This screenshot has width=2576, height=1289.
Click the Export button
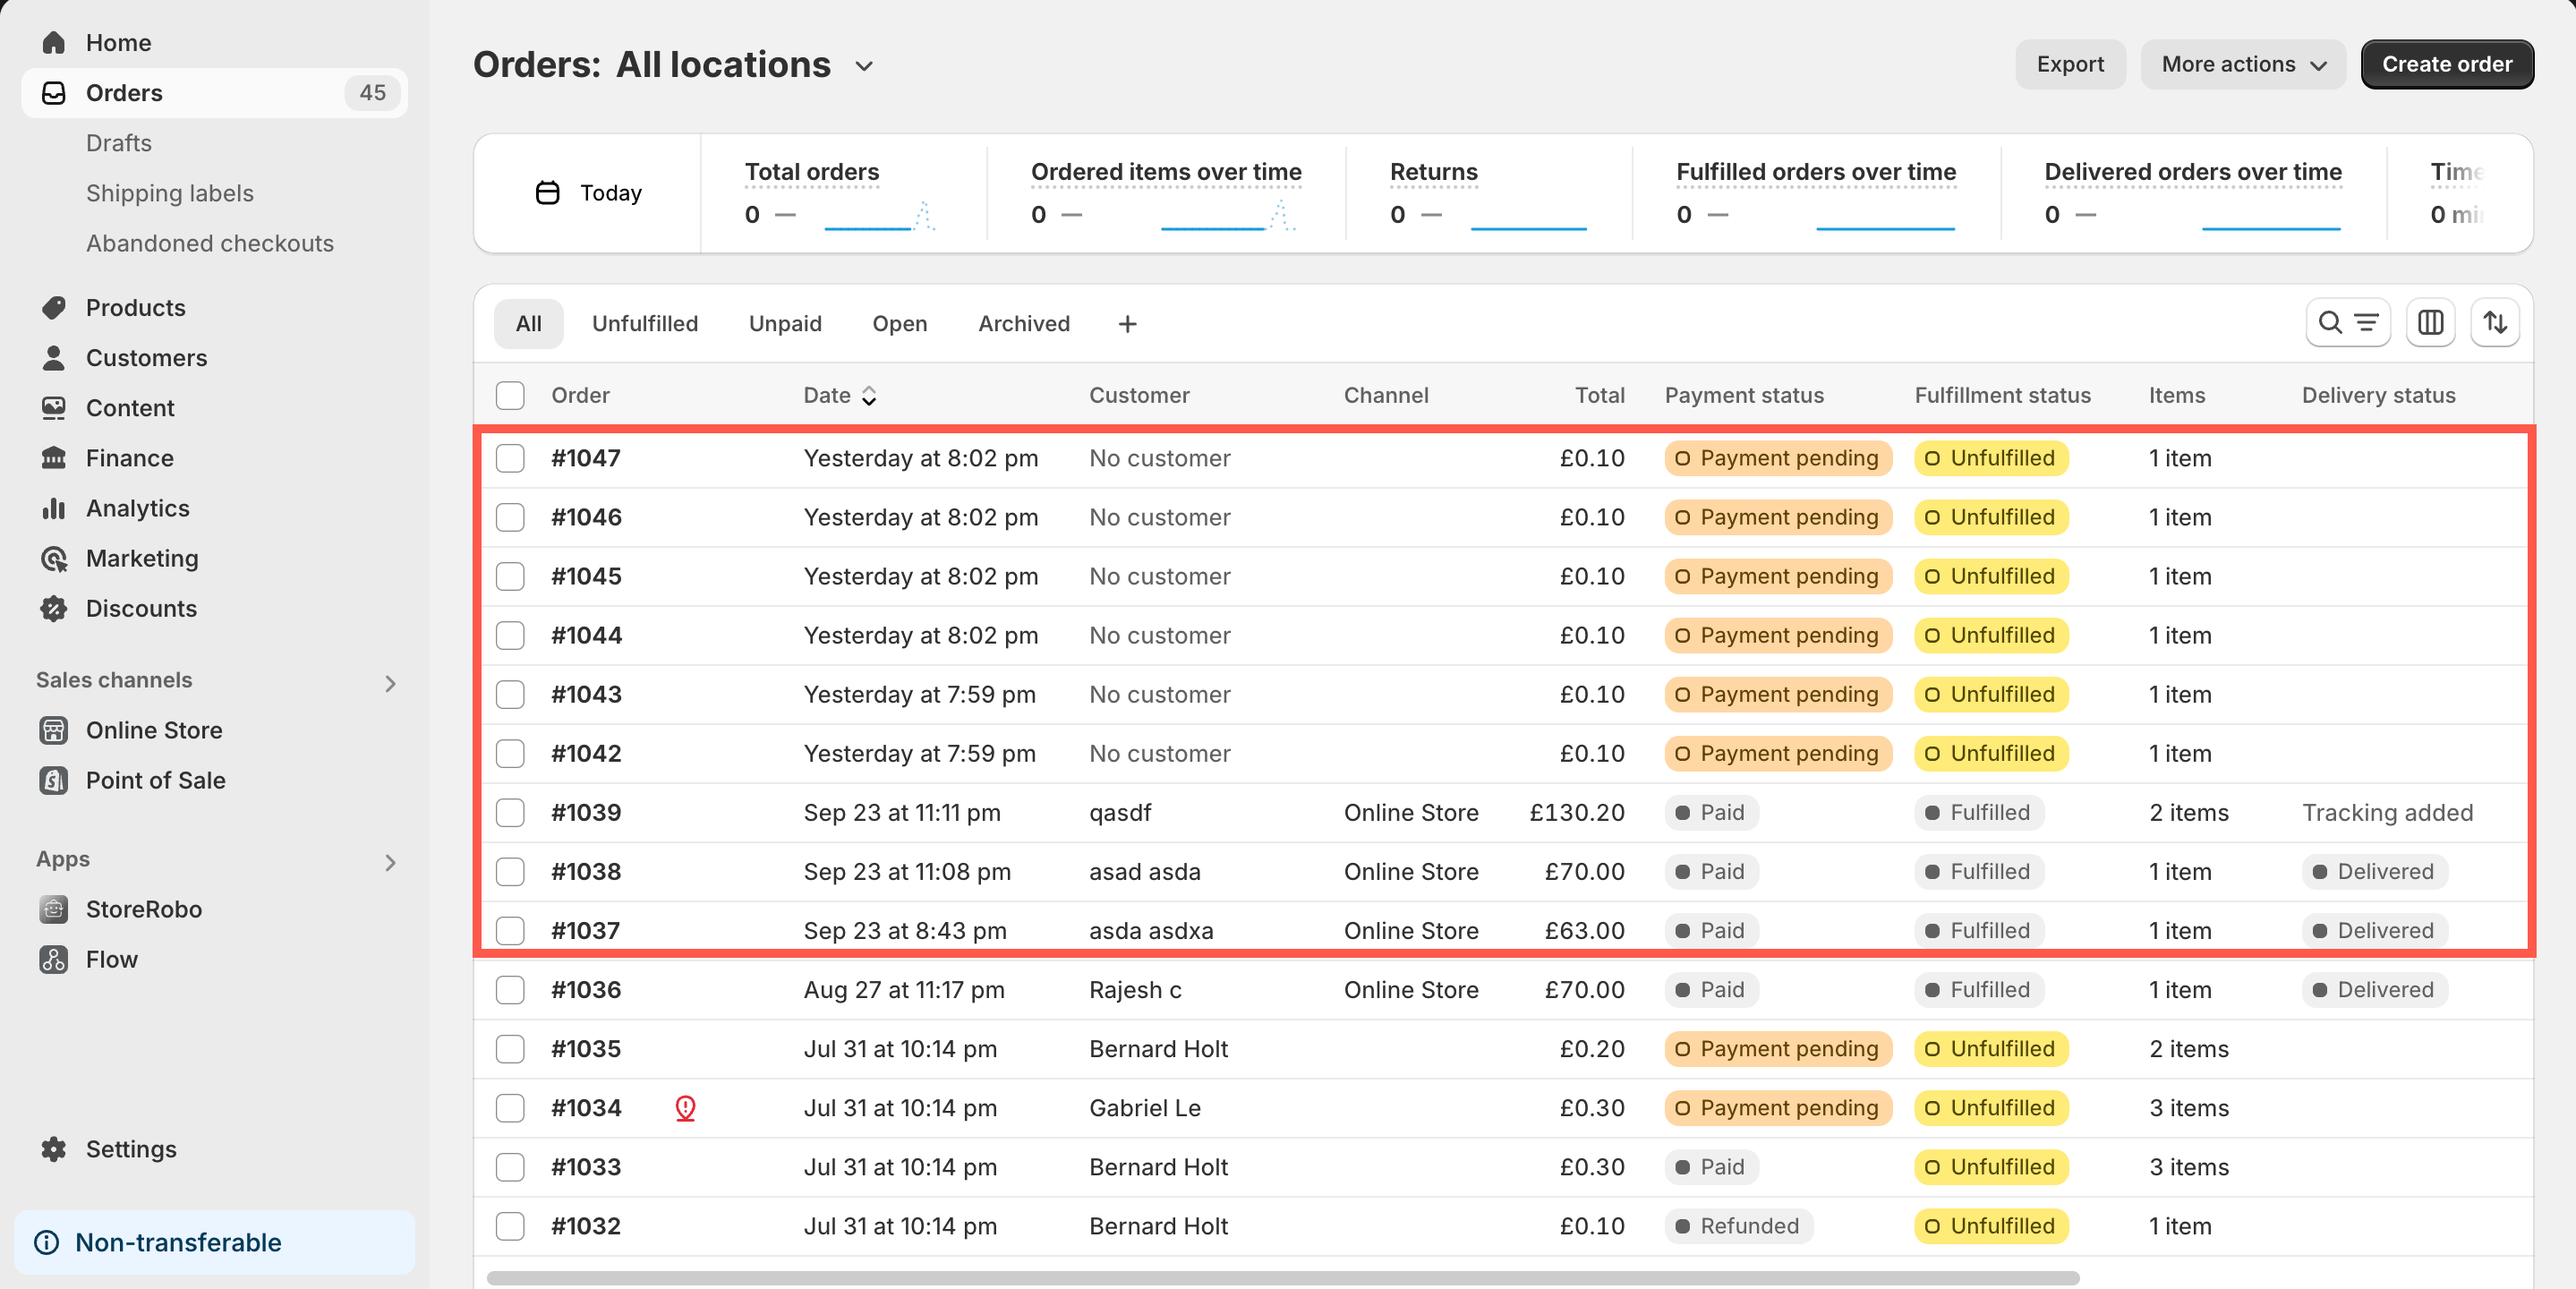tap(2070, 64)
